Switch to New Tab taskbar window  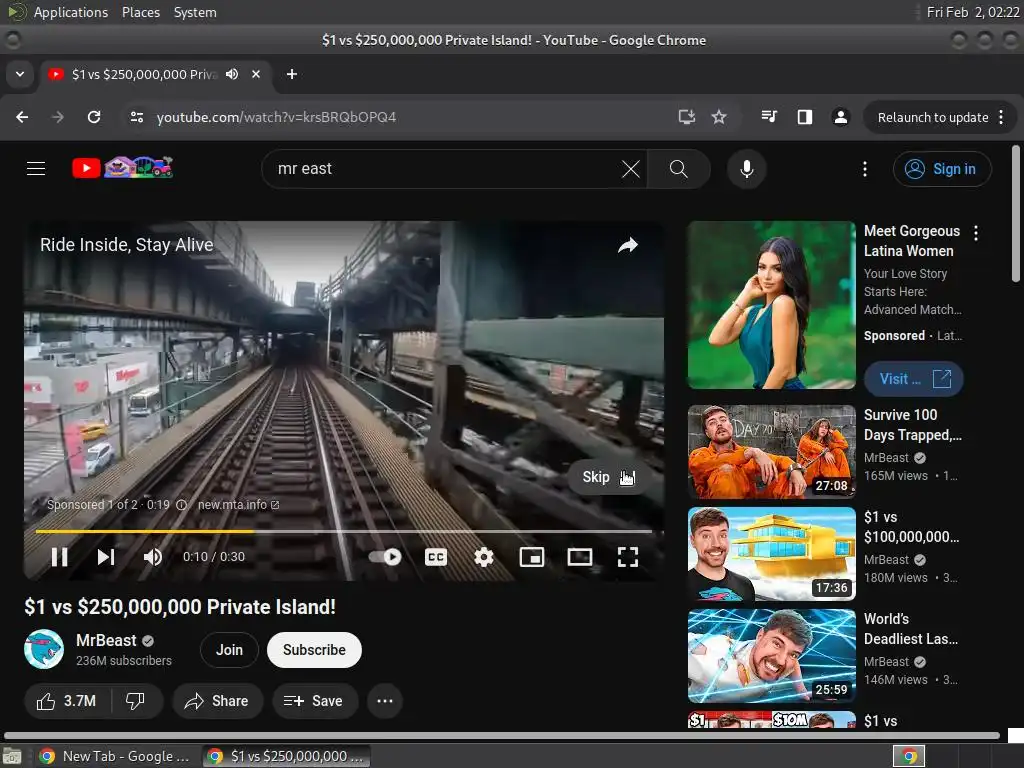(114, 756)
